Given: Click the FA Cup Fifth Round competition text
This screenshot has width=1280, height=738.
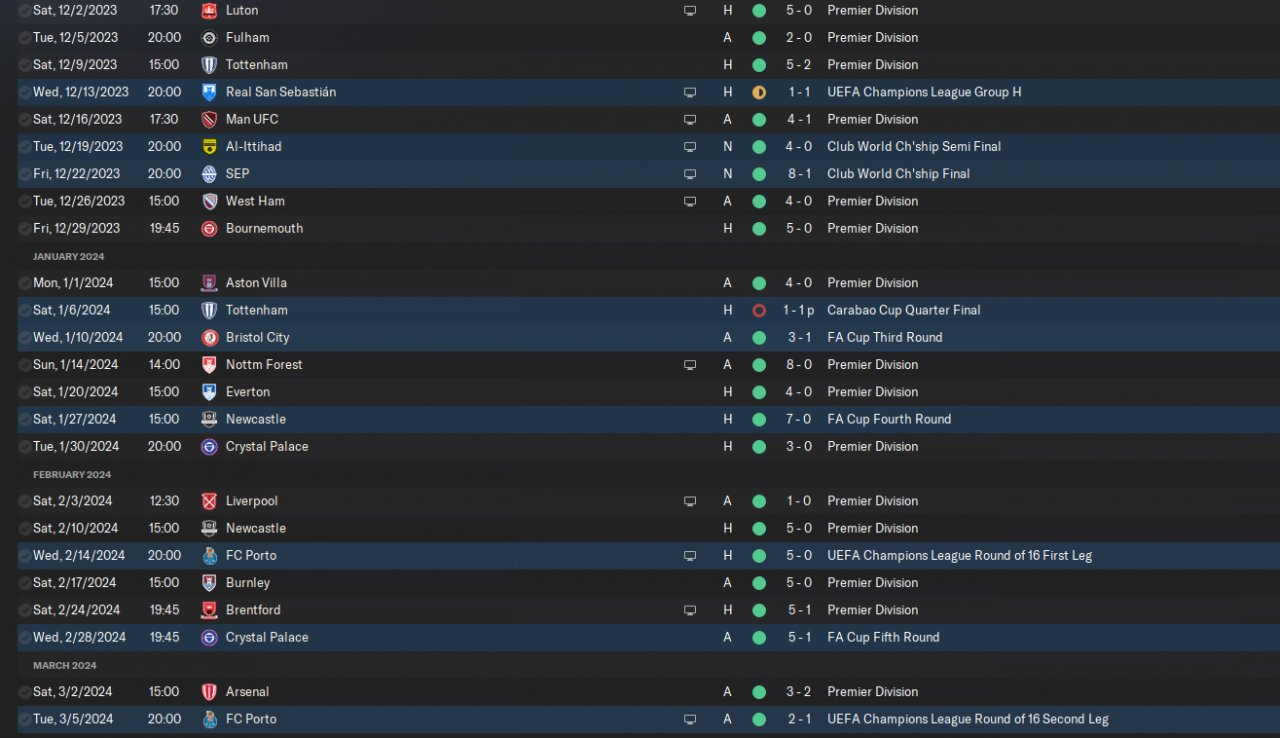Looking at the screenshot, I should point(883,638).
